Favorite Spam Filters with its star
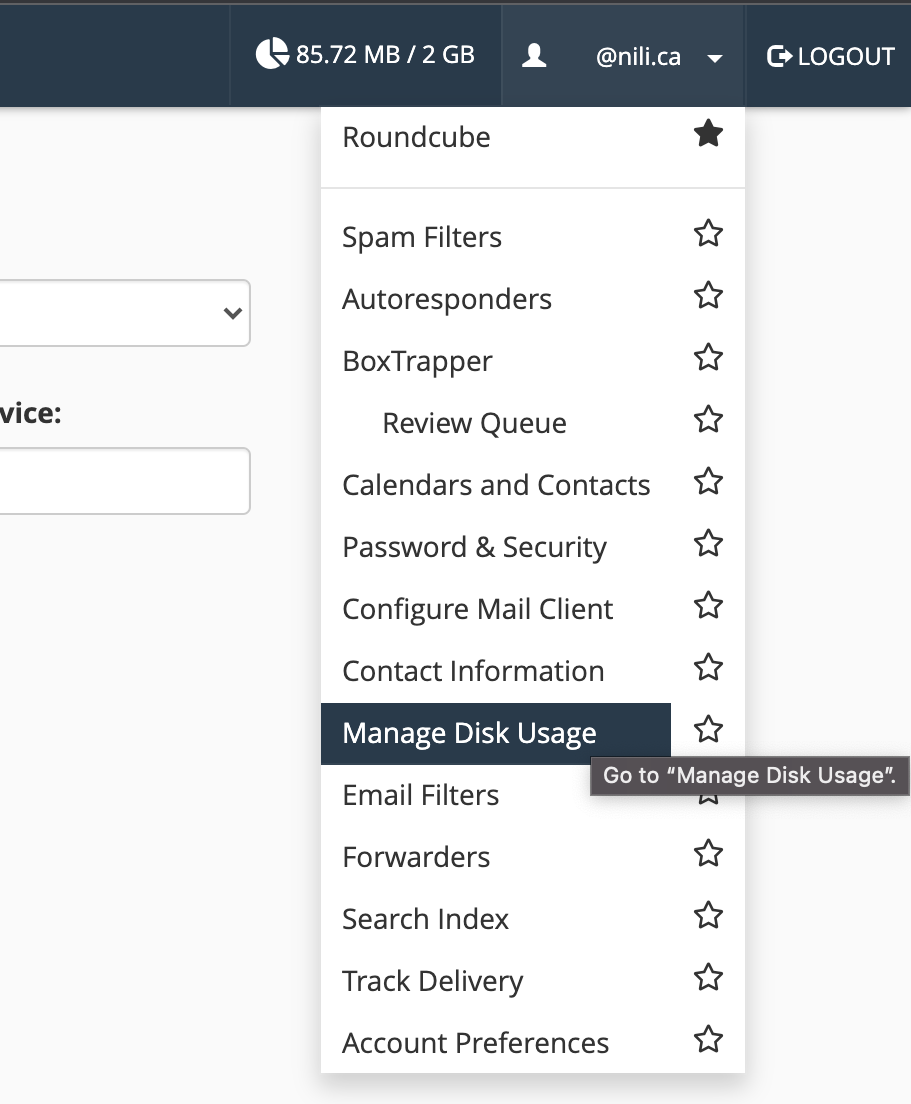The width and height of the screenshot is (911, 1104). coord(708,233)
